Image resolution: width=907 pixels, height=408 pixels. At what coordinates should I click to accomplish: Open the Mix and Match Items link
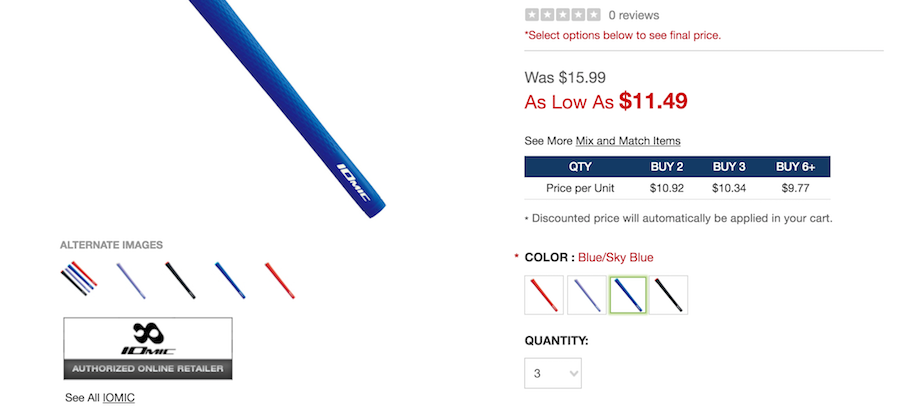(x=628, y=141)
